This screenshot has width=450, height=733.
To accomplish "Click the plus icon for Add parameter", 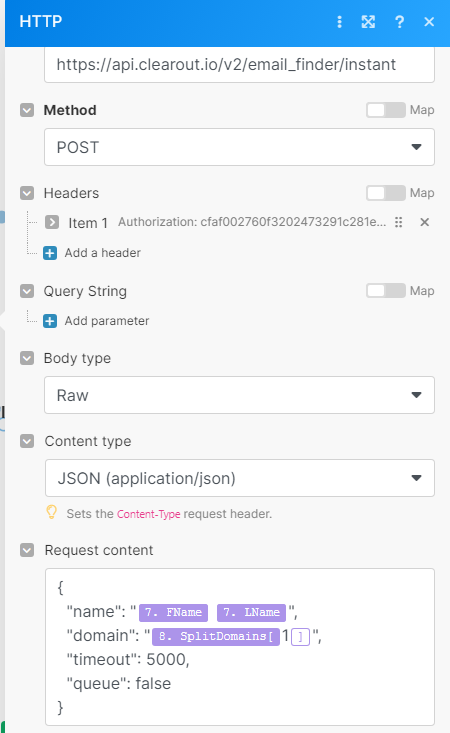I will click(50, 321).
